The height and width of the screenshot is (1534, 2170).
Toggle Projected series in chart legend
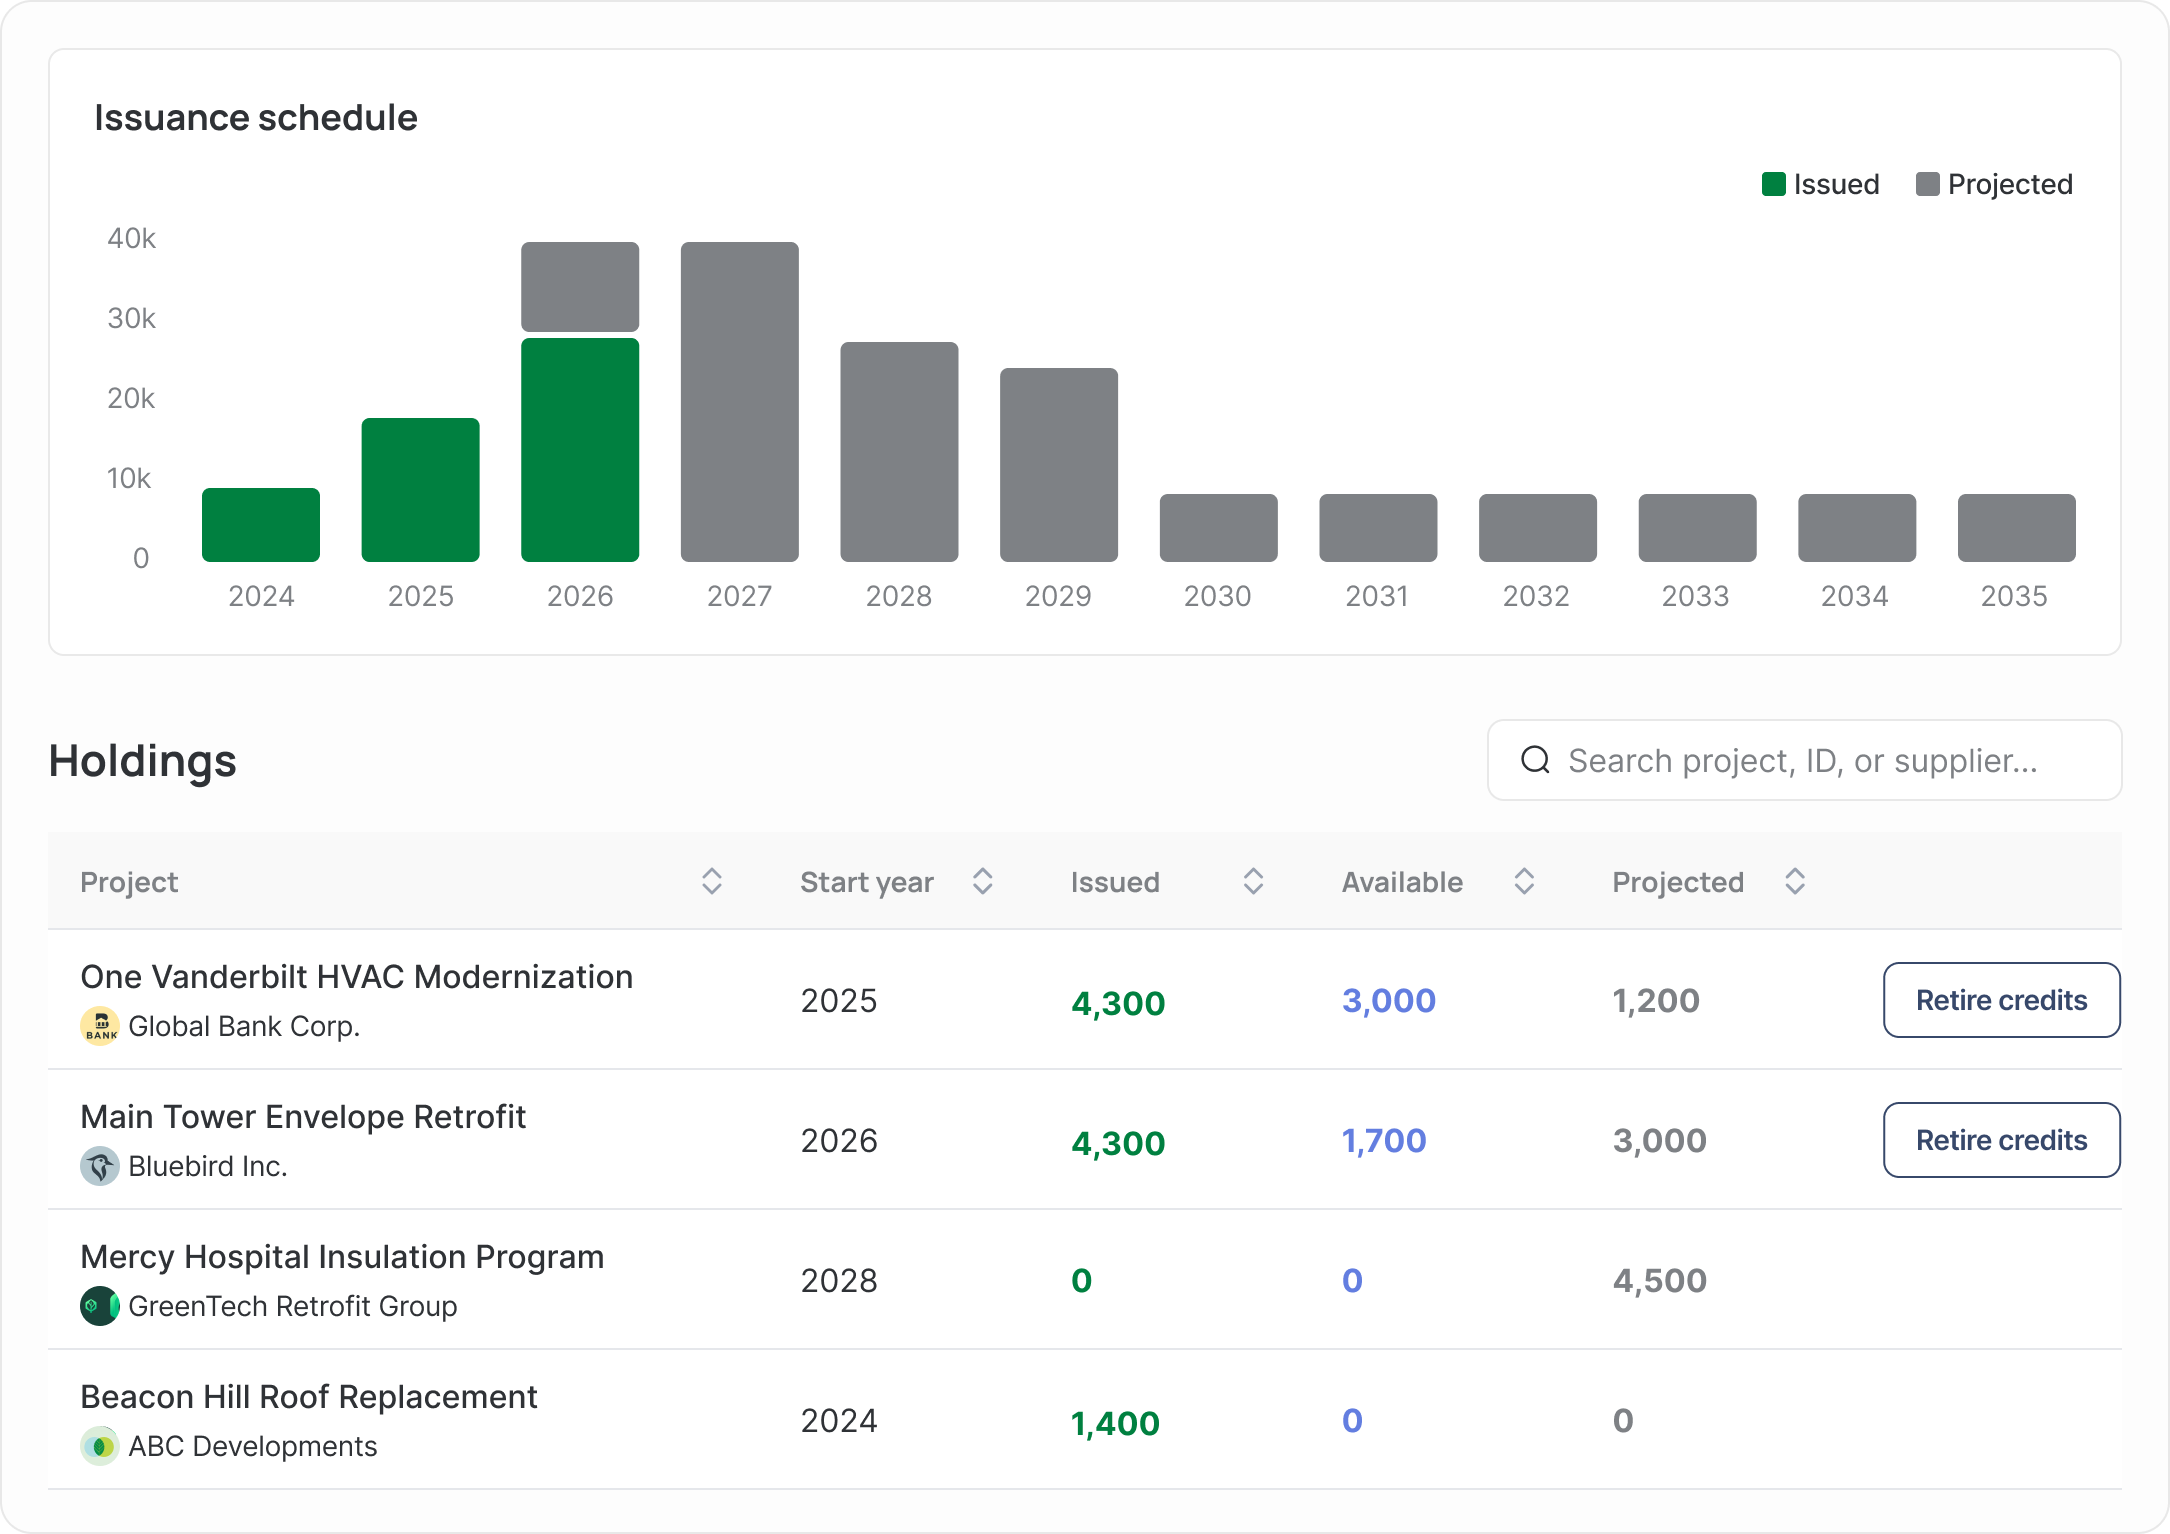[1994, 184]
